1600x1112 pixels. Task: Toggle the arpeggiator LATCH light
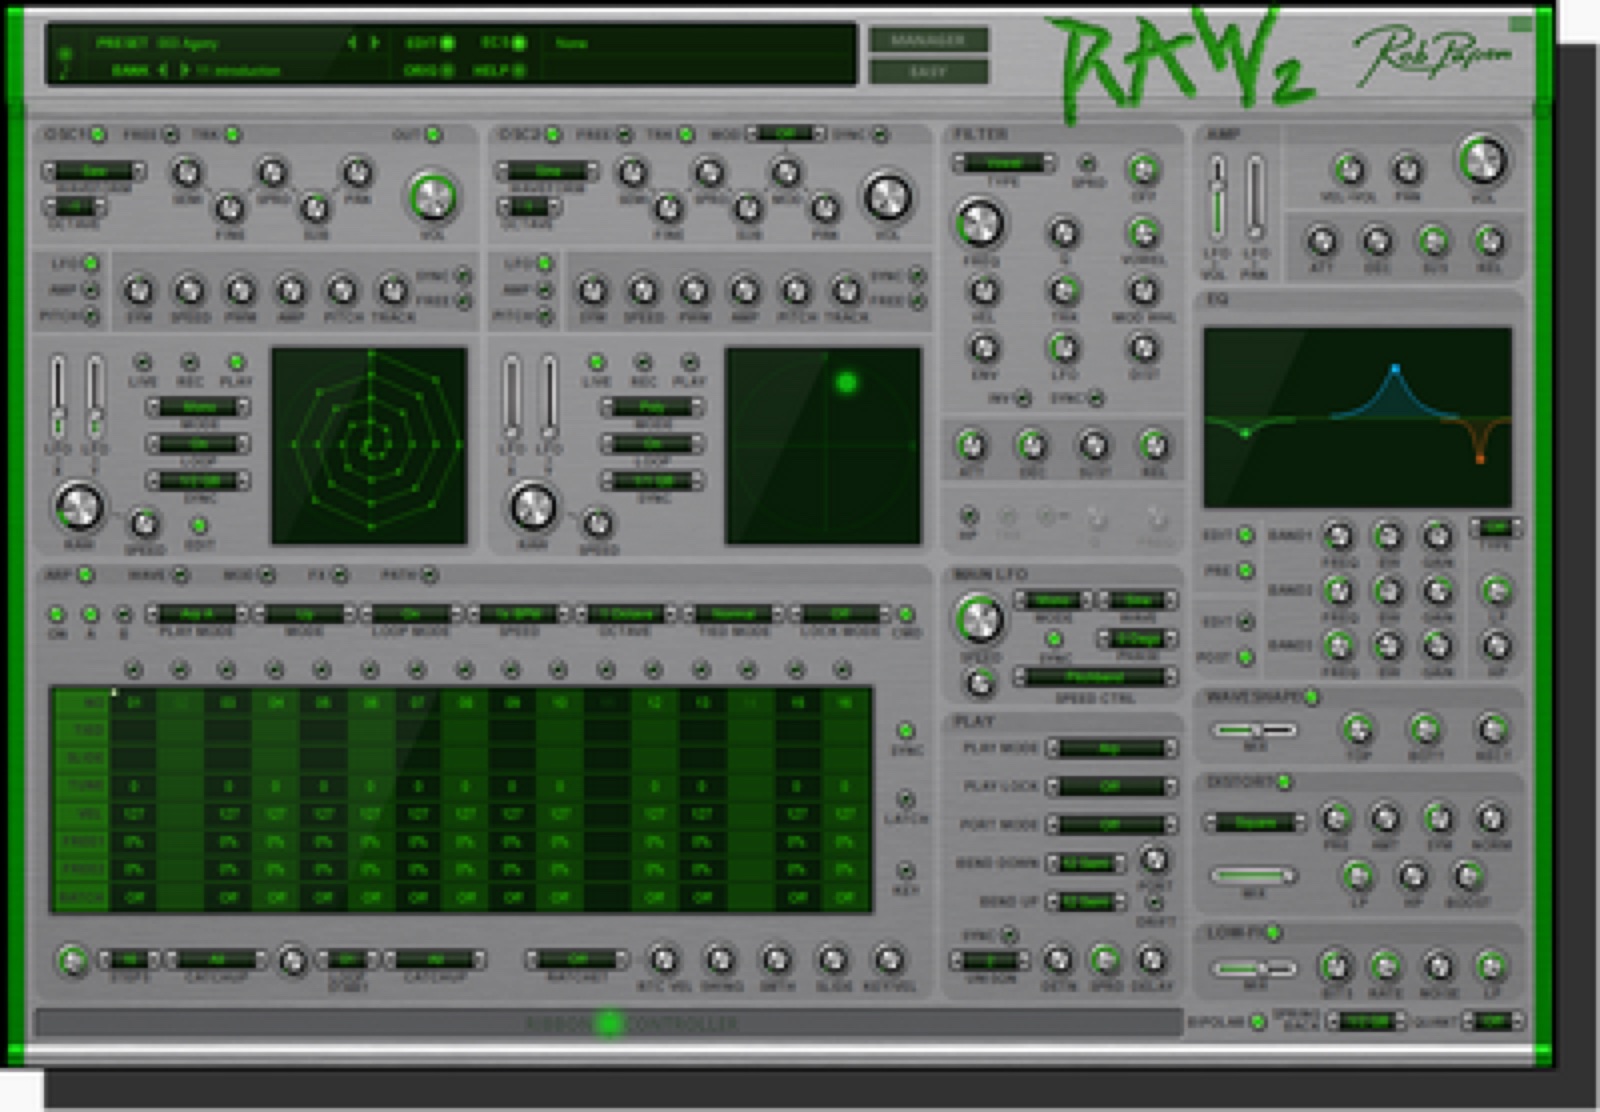tap(905, 799)
